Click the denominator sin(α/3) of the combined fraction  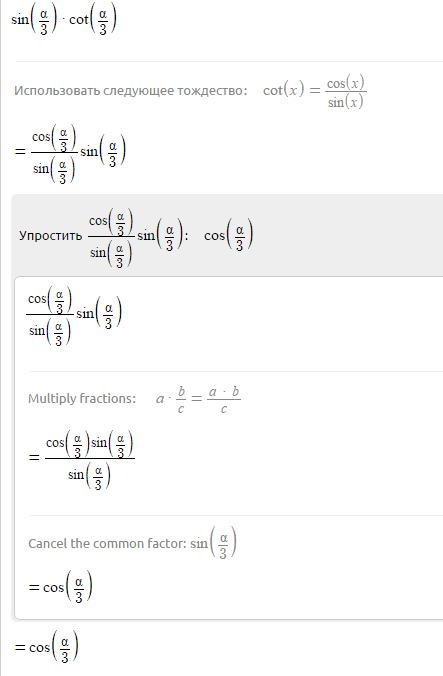[89, 475]
